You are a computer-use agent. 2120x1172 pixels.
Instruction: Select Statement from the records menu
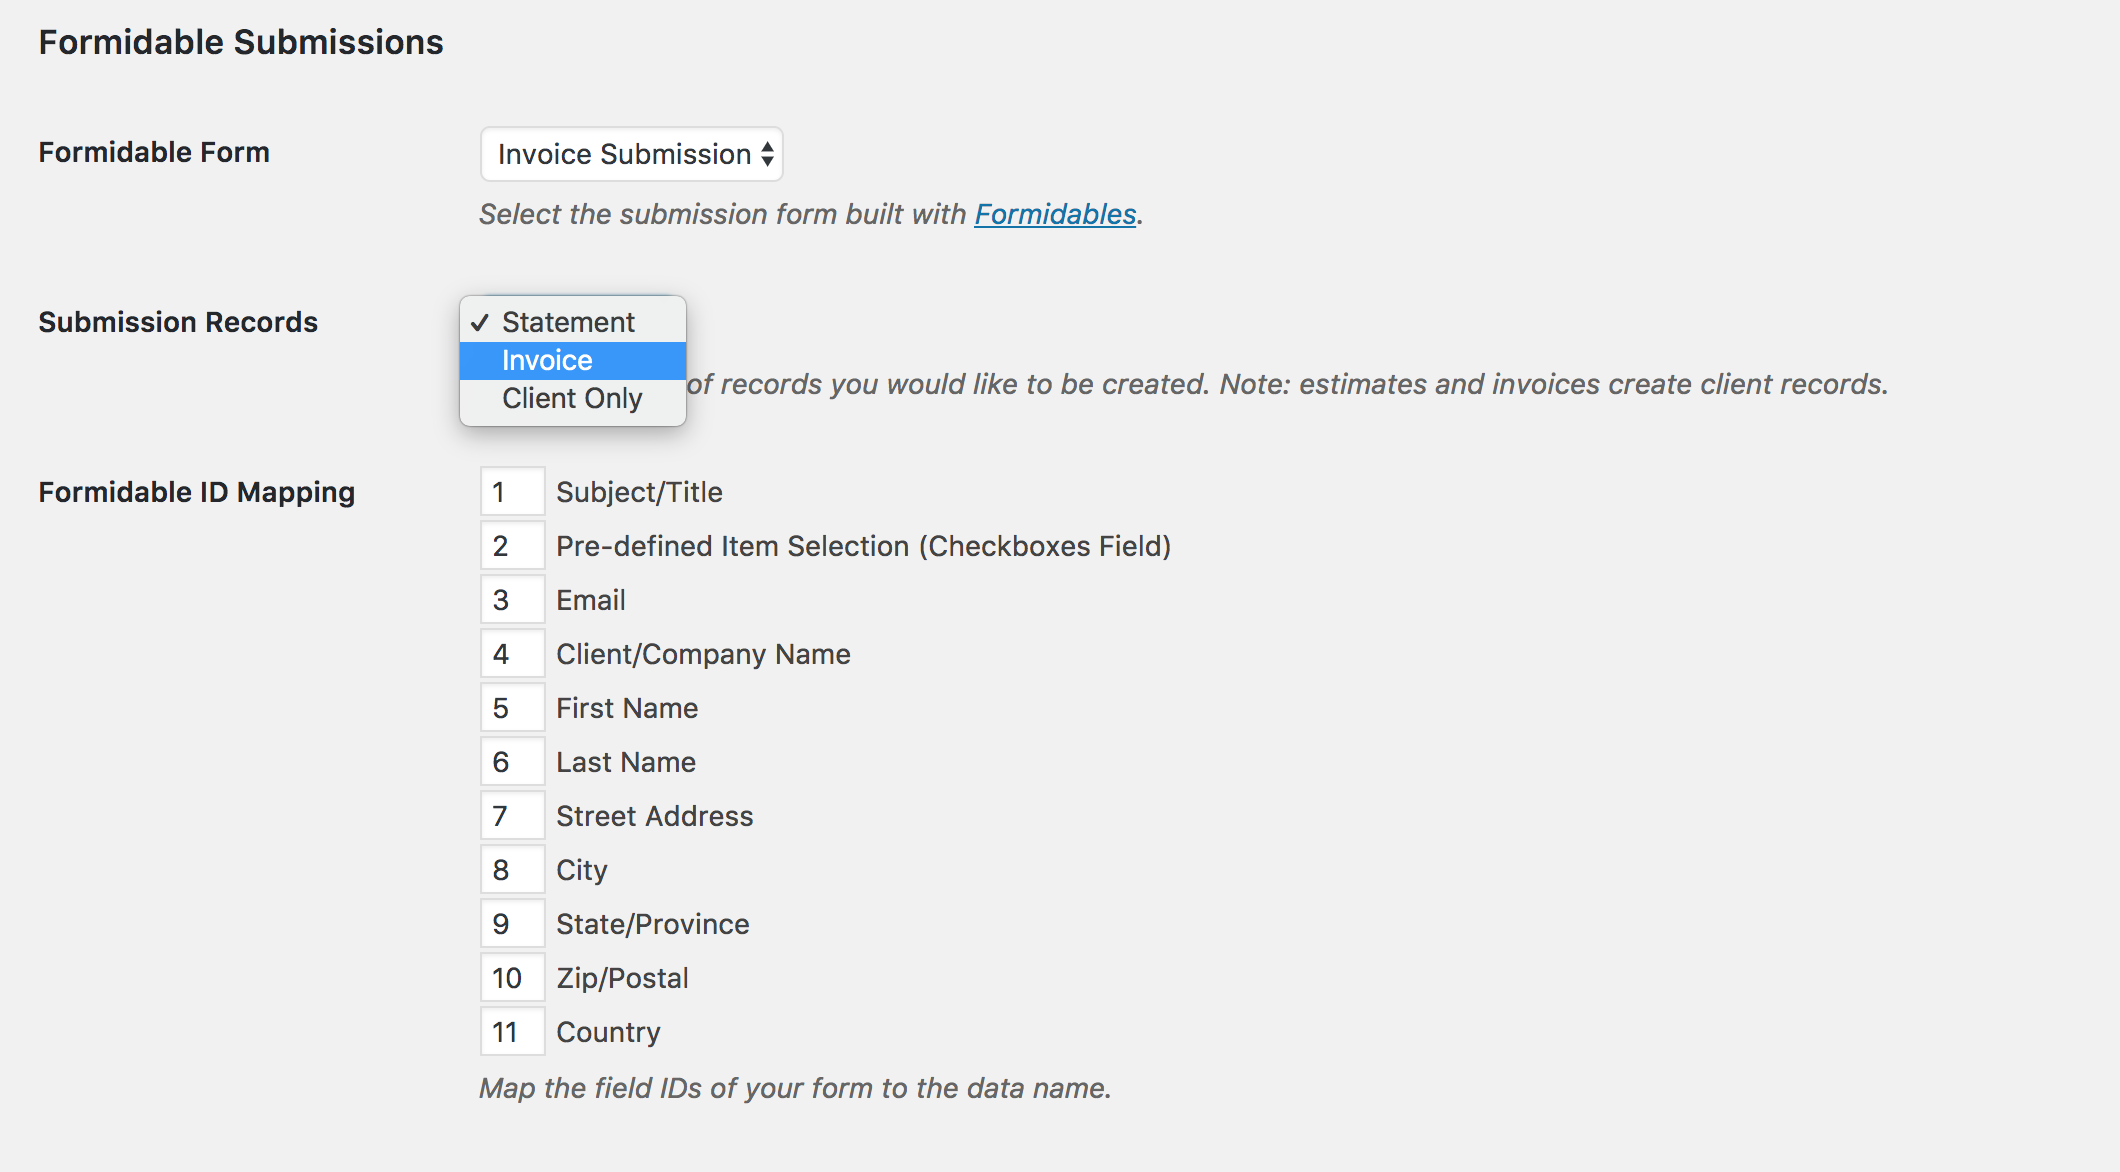568,322
